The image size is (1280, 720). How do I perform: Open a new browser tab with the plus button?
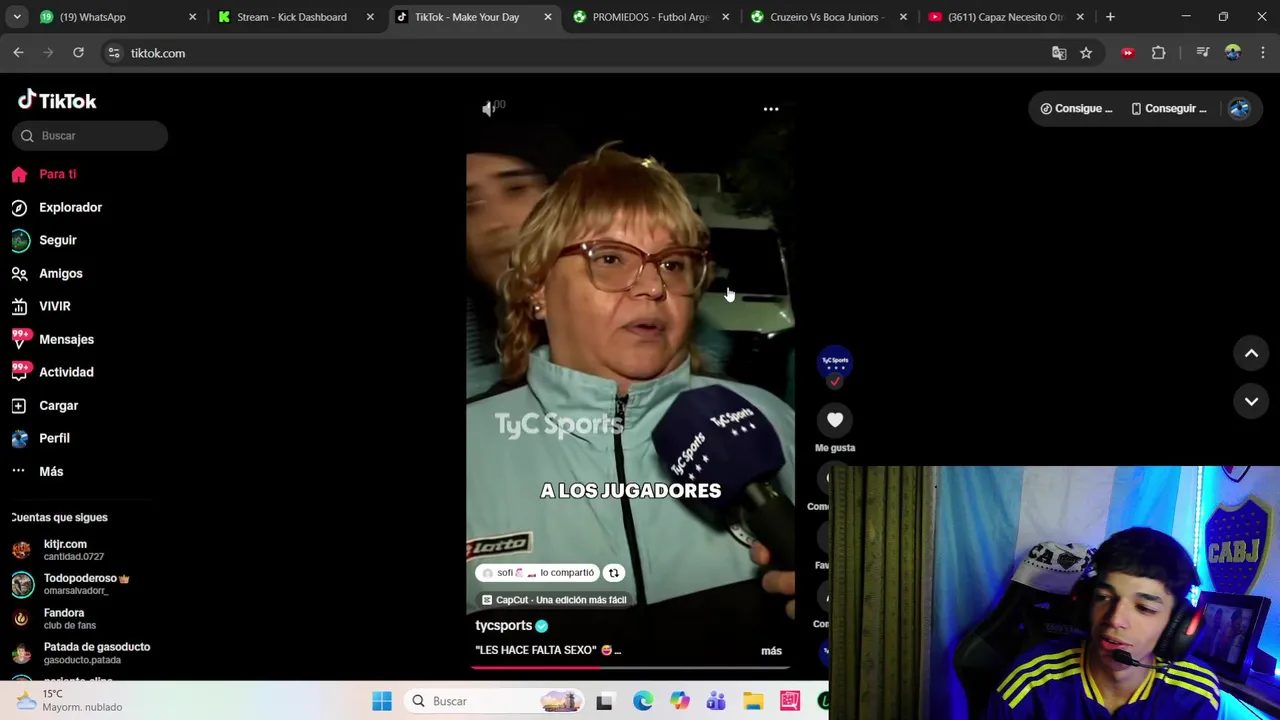1110,17
